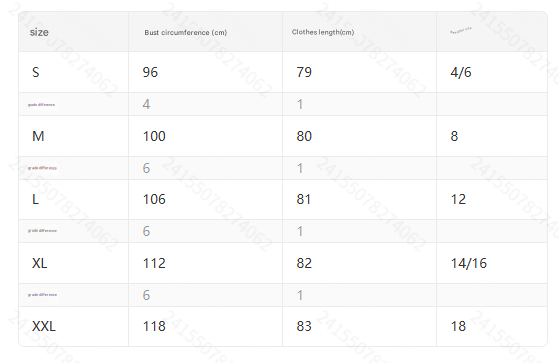The height and width of the screenshot is (363, 559).
Task: Click the M size row label
Action: click(38, 136)
